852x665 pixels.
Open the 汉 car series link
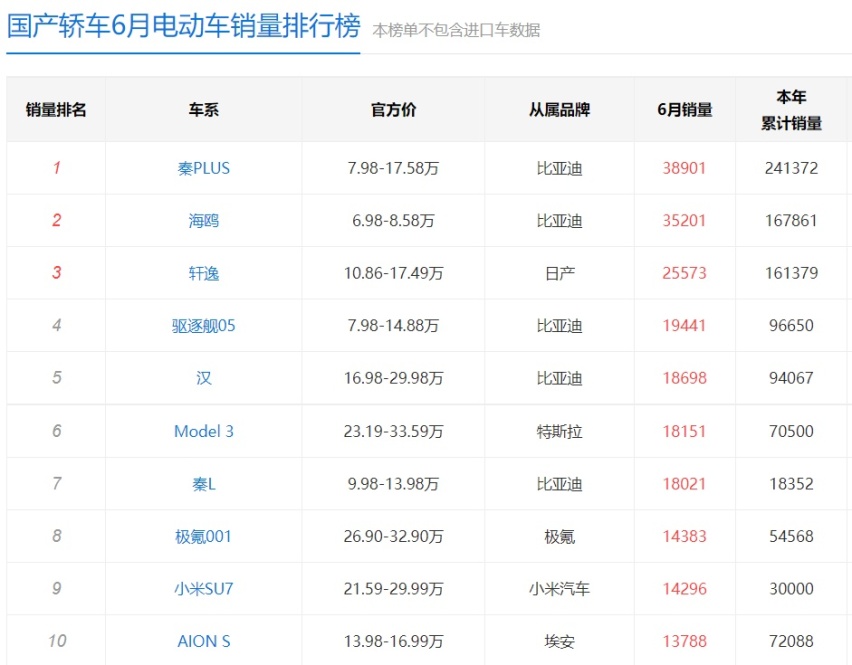(204, 378)
